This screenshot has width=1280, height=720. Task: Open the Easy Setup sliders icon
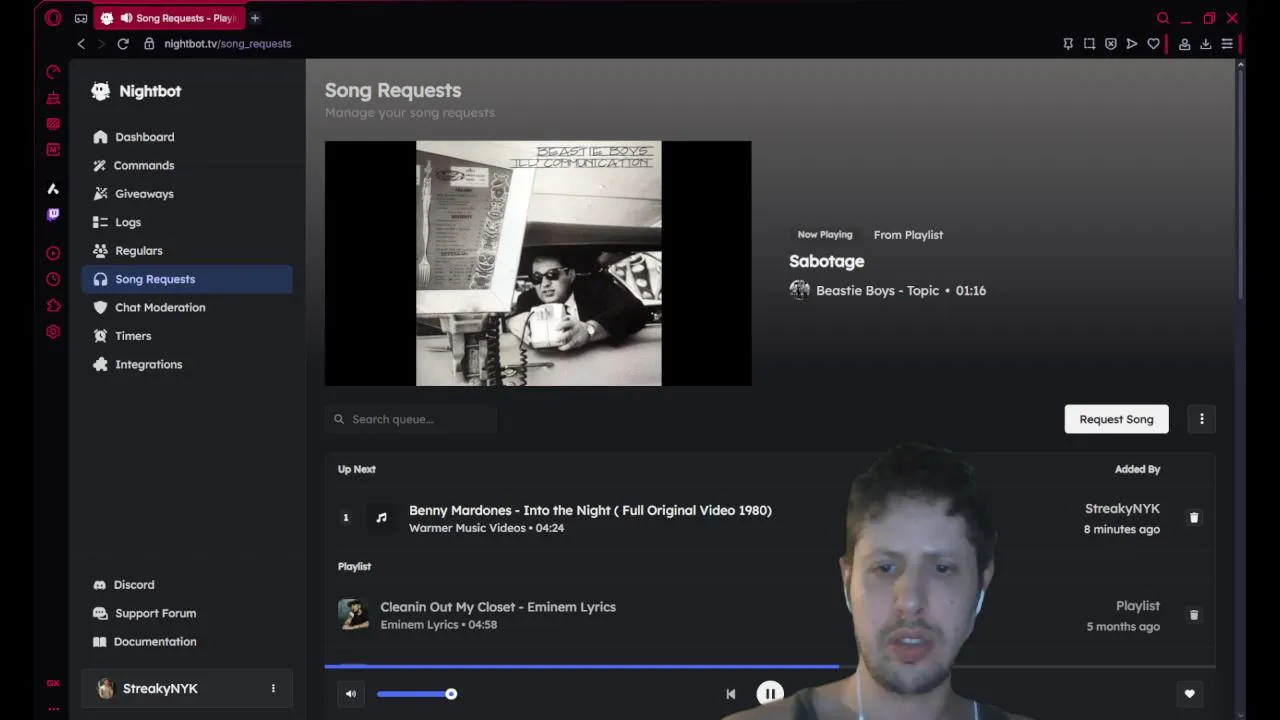click(x=1227, y=44)
